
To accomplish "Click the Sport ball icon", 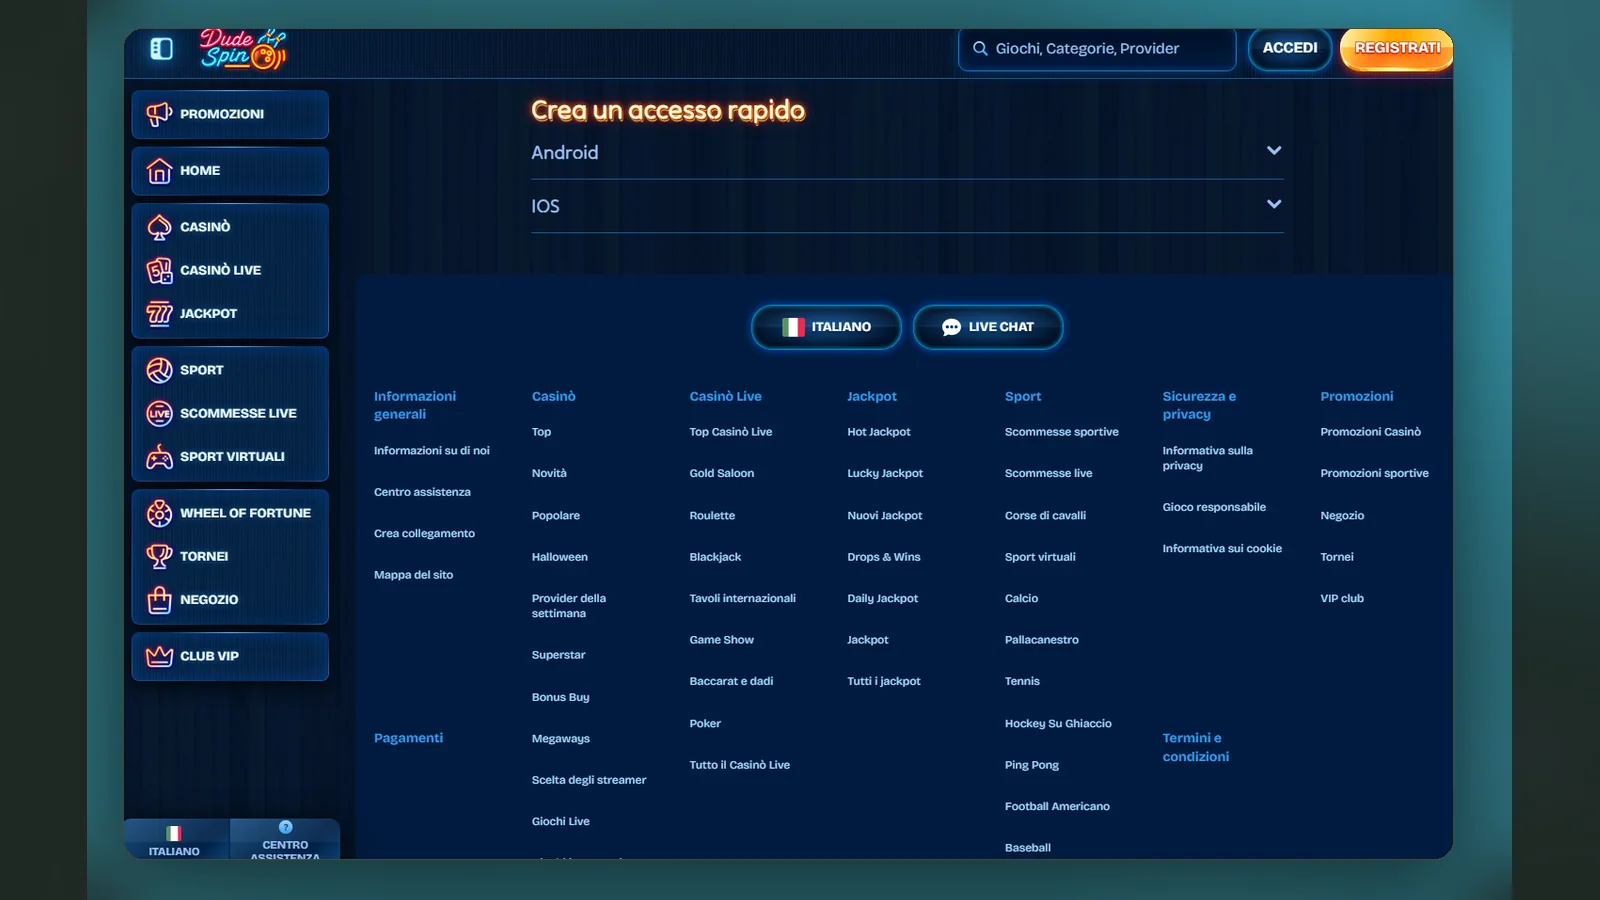I will [159, 370].
